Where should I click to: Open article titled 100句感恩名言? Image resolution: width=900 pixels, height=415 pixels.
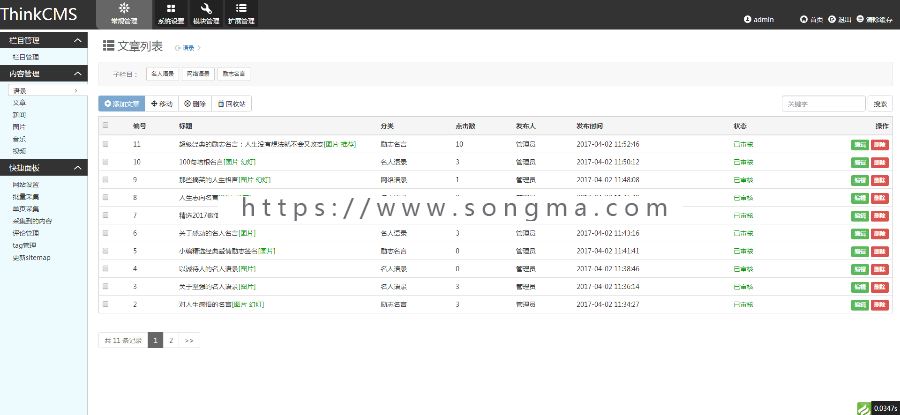(201, 162)
